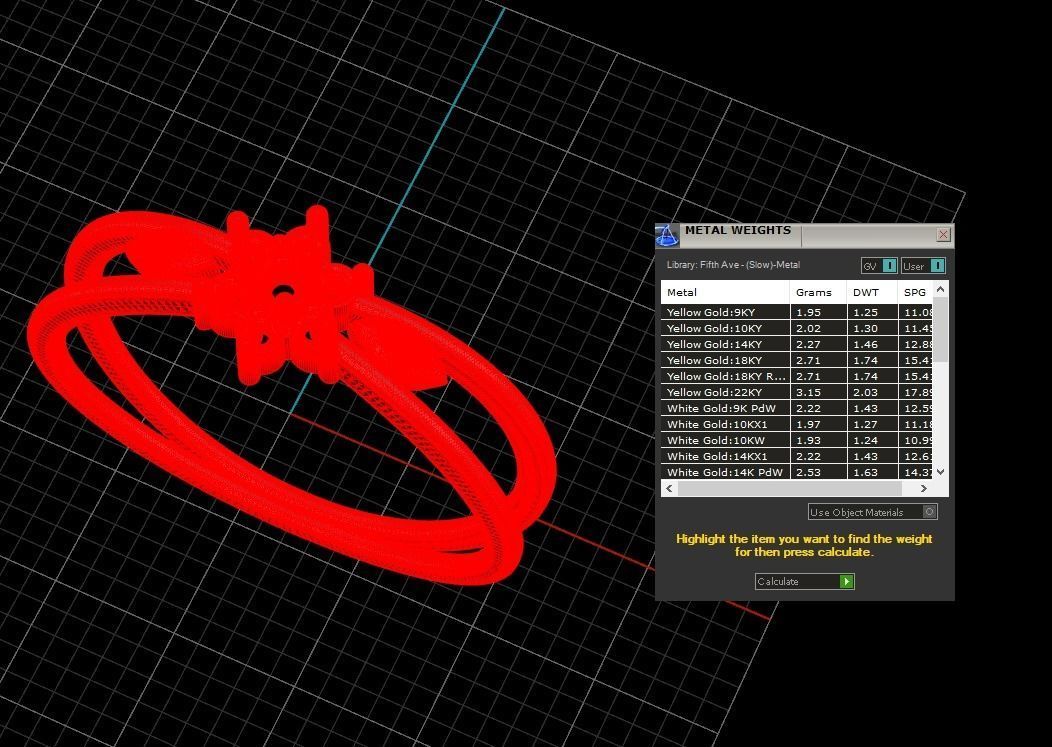Select the White Gold:10KW row
1052x747 pixels.
click(x=796, y=440)
